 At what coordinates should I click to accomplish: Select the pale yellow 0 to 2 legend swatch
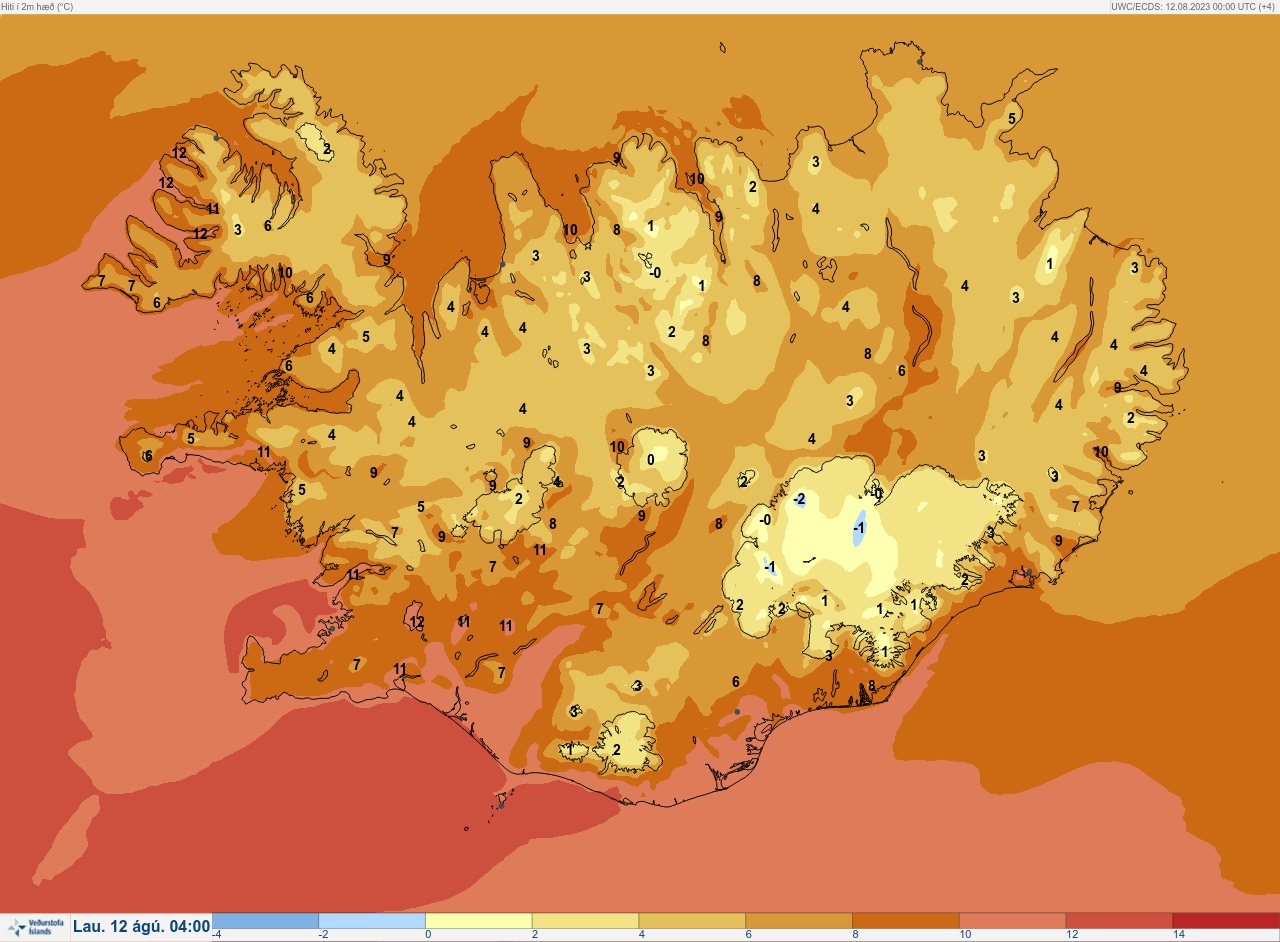(479, 921)
